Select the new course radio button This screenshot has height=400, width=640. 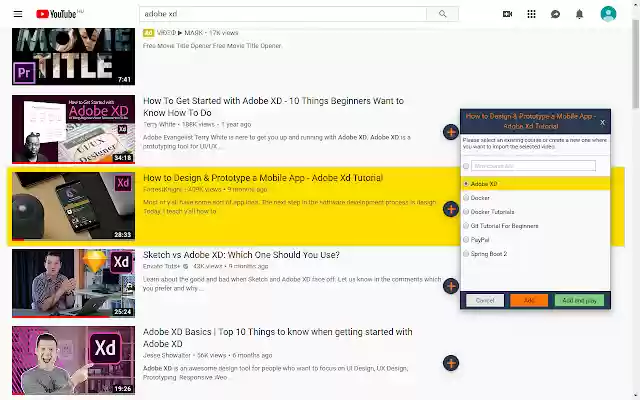tap(466, 166)
